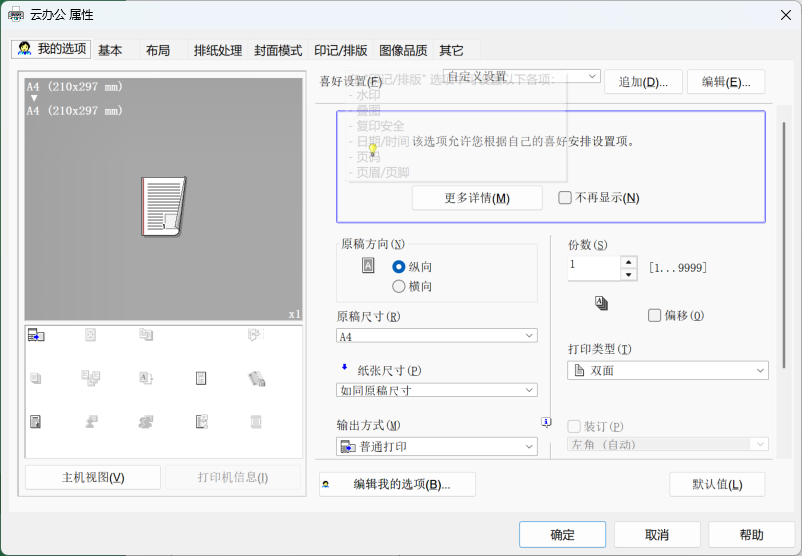The image size is (802, 556).
Task: Open the 喜好设置 dropdown
Action: (522, 76)
